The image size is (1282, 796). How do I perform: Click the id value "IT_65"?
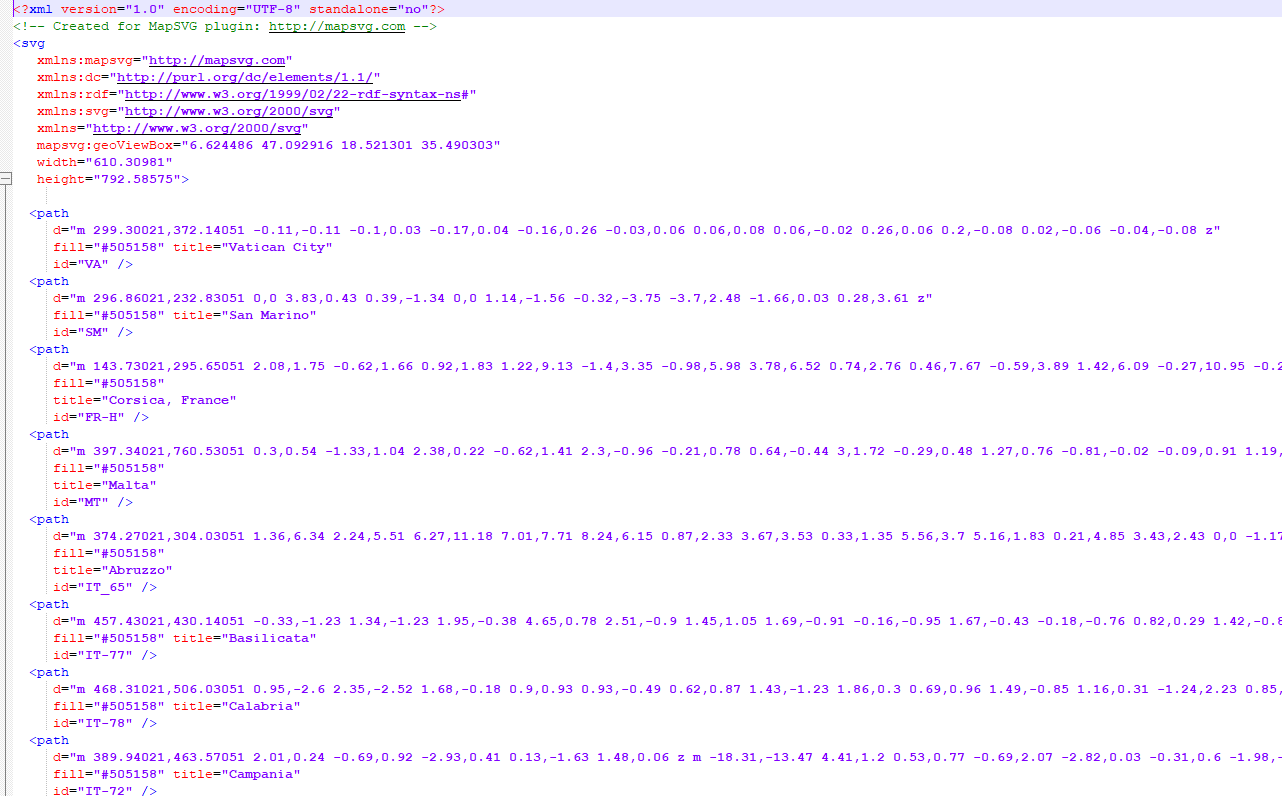click(105, 587)
